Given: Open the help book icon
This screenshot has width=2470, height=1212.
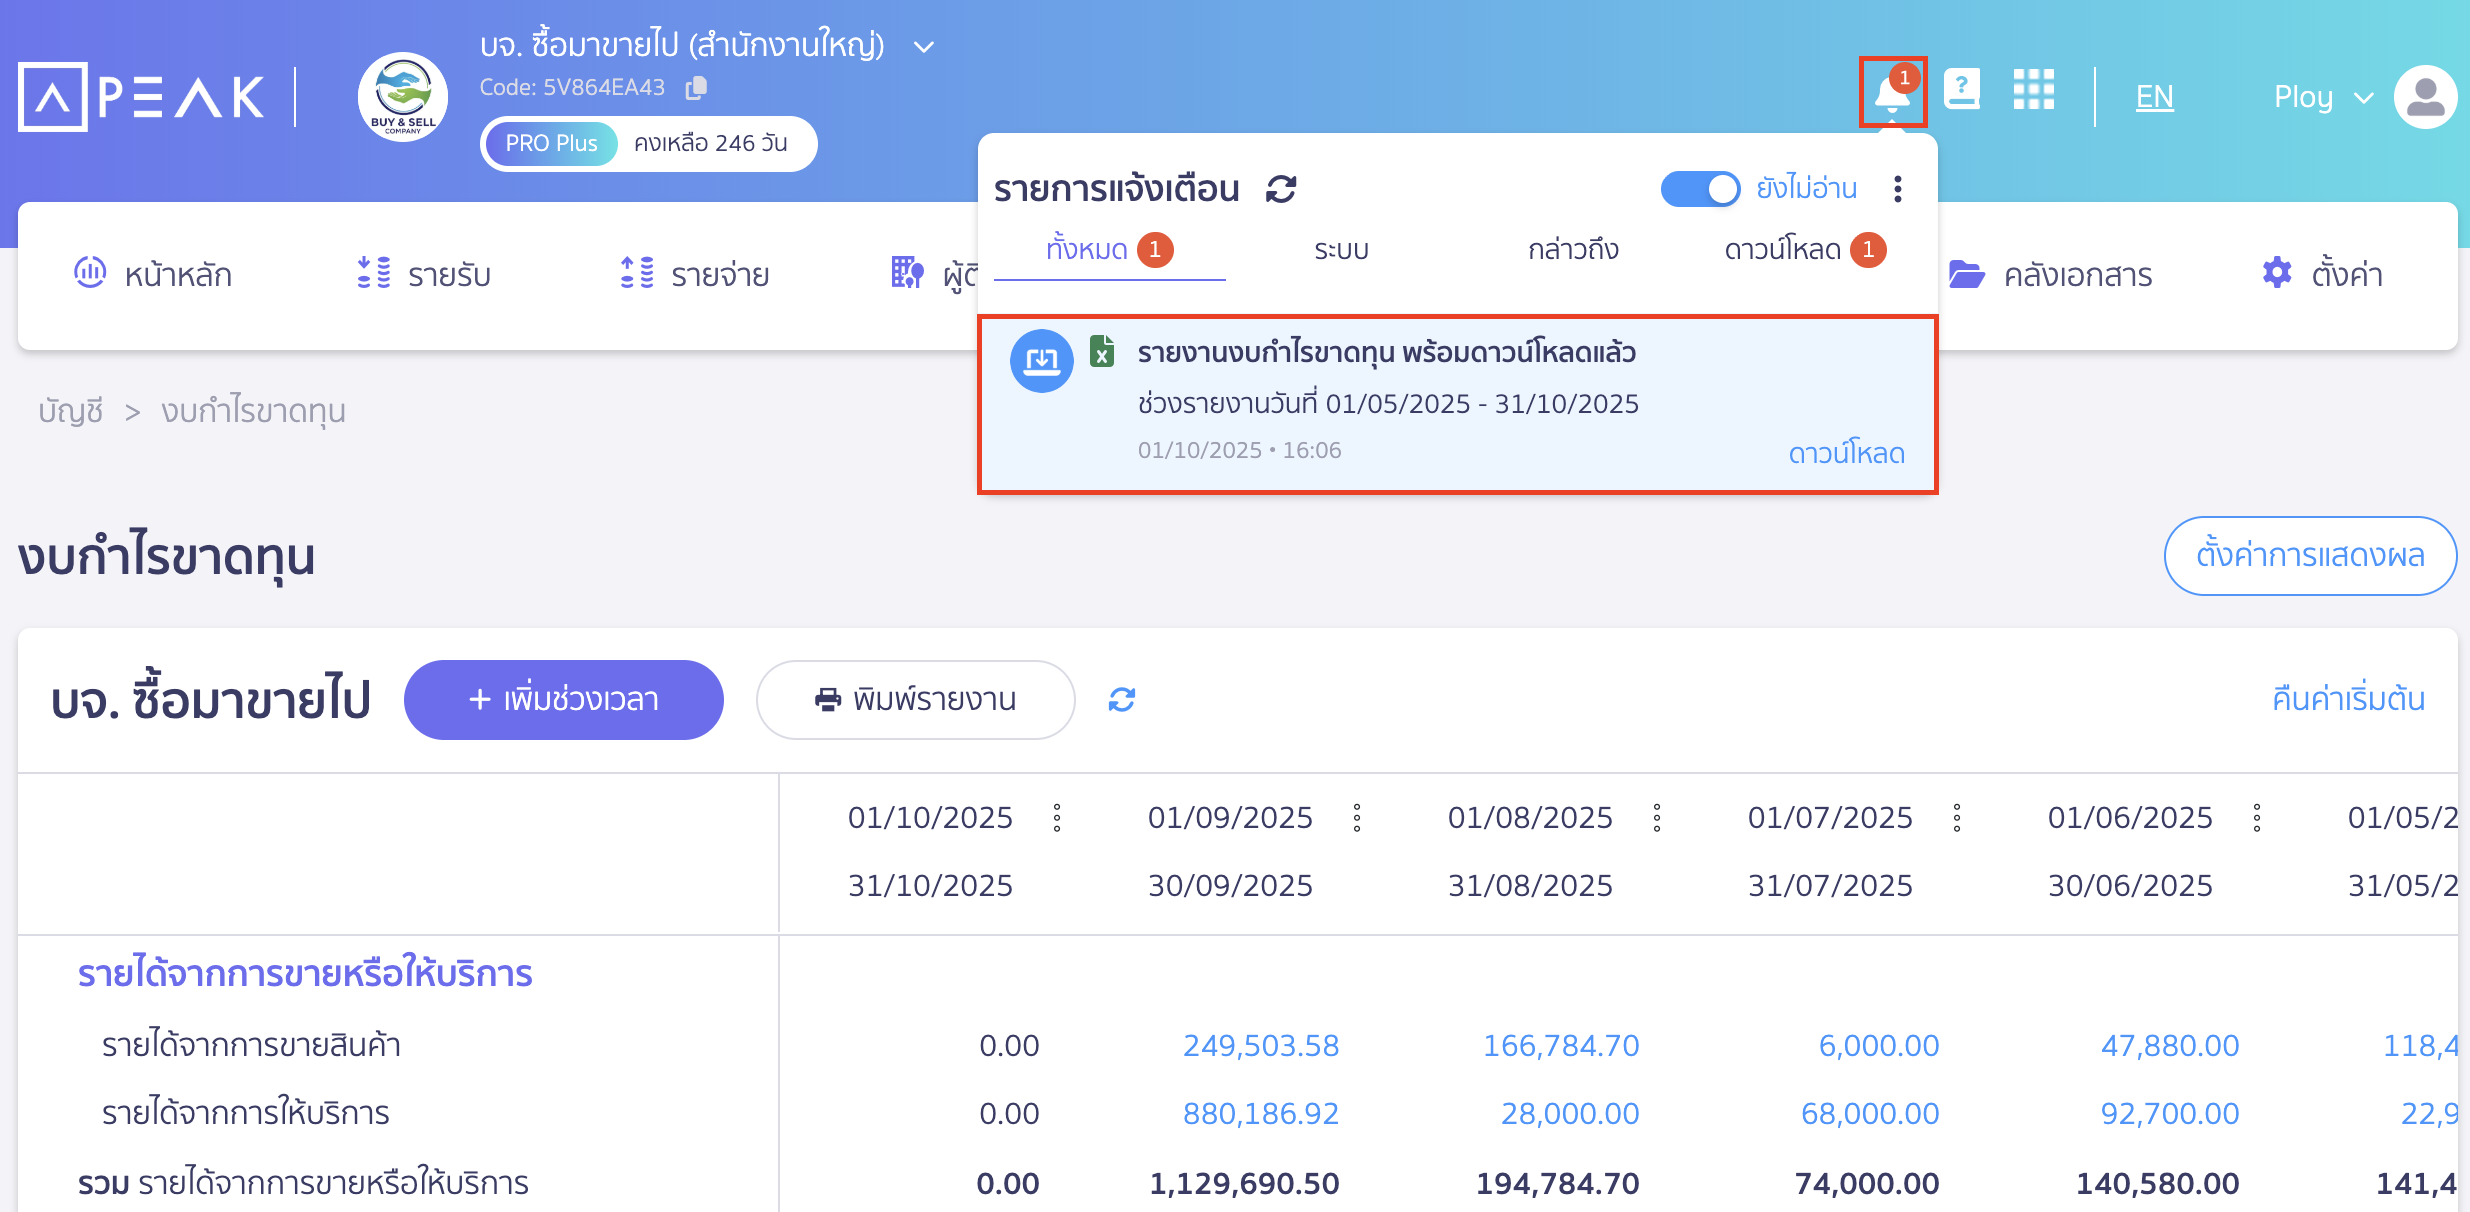Looking at the screenshot, I should tap(1961, 90).
